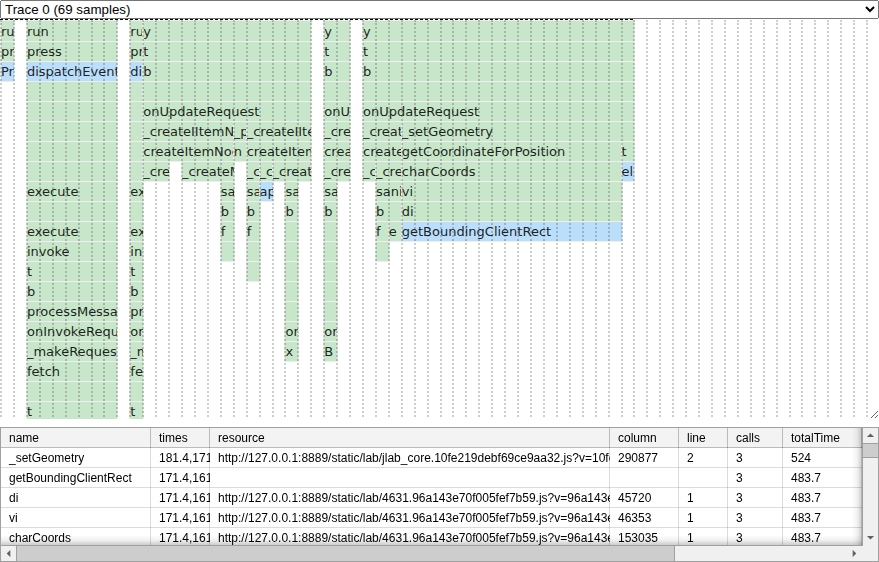Sort by the totalTime column header
Viewport: 879px width, 562px height.
click(x=822, y=438)
